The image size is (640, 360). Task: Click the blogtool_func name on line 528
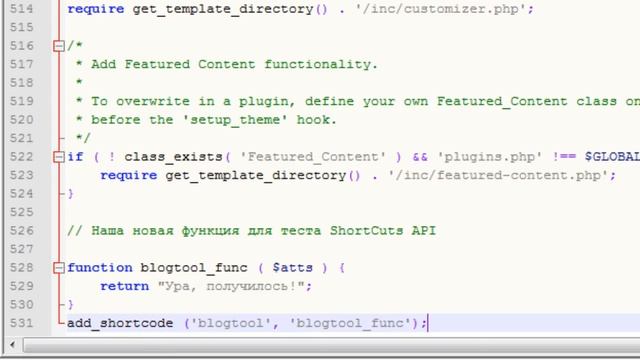pyautogui.click(x=194, y=268)
